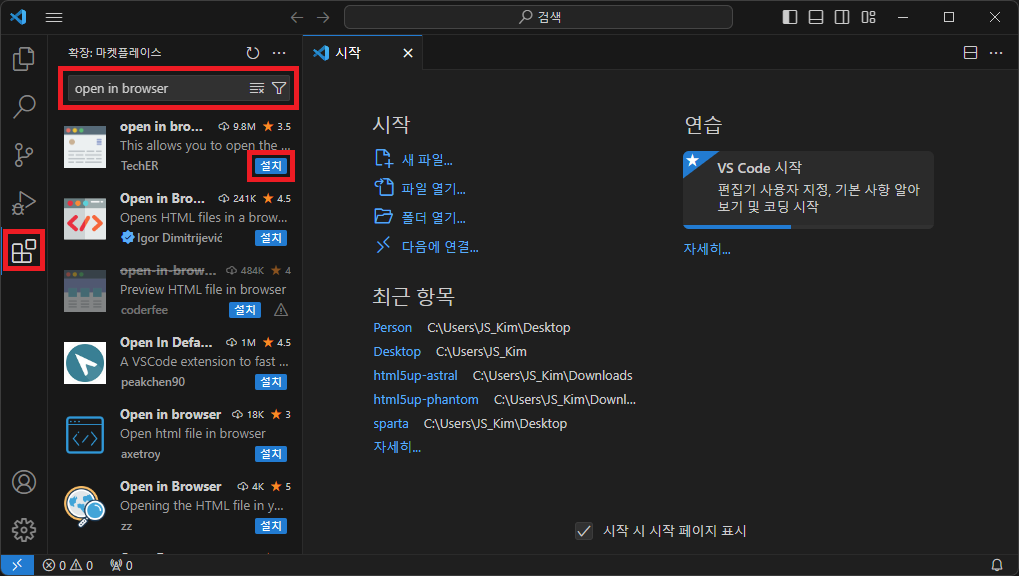Select the axetroy extension icon

(x=84, y=435)
